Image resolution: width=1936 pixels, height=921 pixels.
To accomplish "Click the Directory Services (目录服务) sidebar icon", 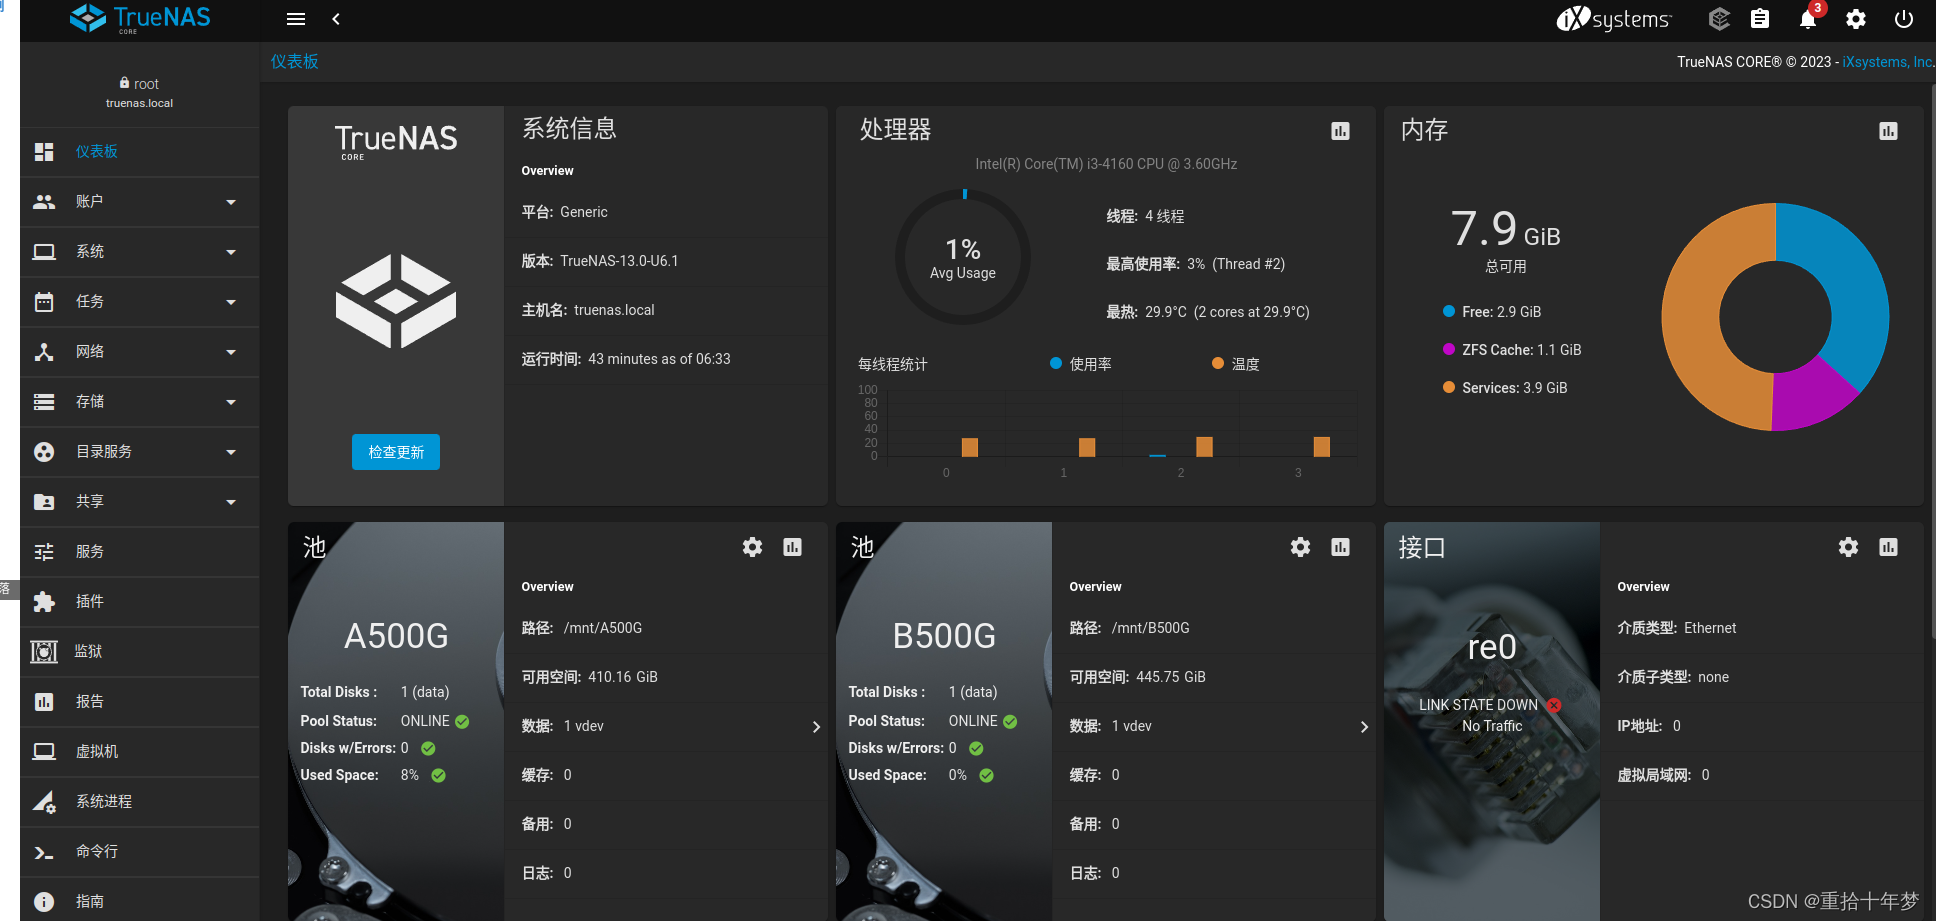I will [x=44, y=452].
